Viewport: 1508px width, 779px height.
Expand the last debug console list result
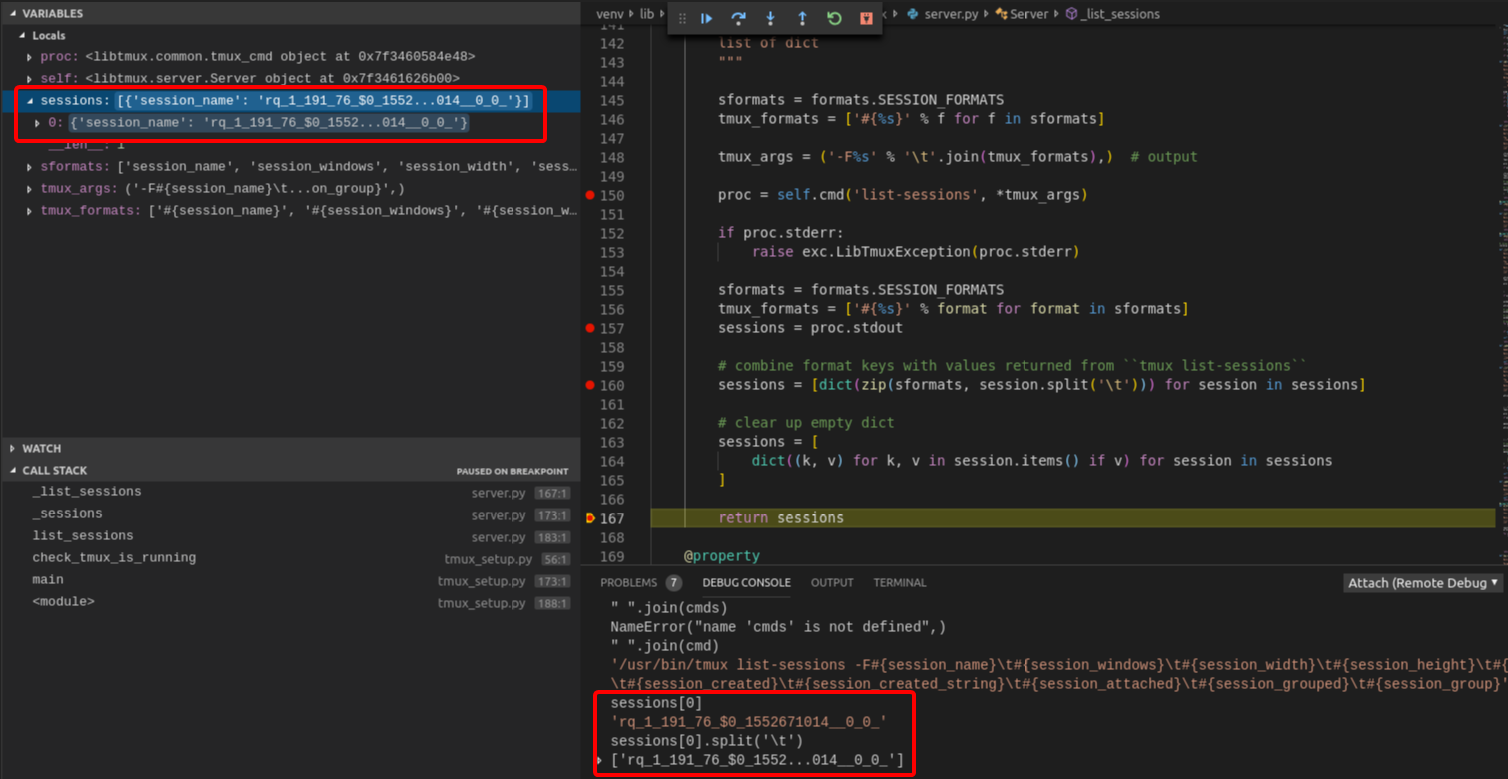click(x=599, y=762)
